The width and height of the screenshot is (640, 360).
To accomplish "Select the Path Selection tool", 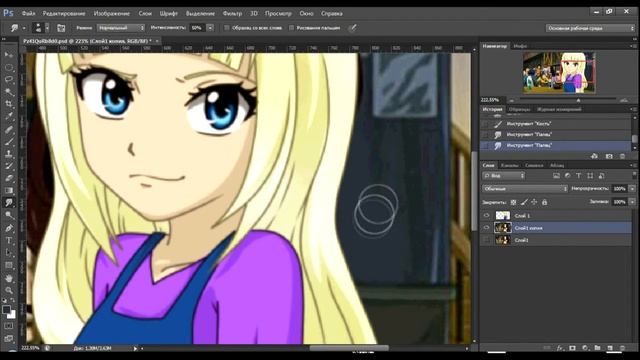I will [9, 253].
